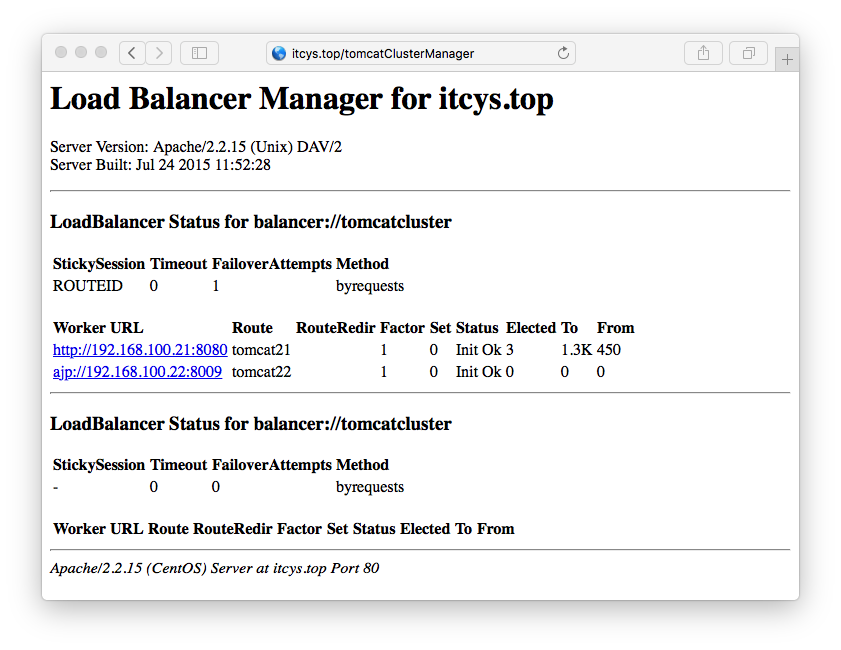
Task: Go back using Safari's back arrow
Action: [x=132, y=53]
